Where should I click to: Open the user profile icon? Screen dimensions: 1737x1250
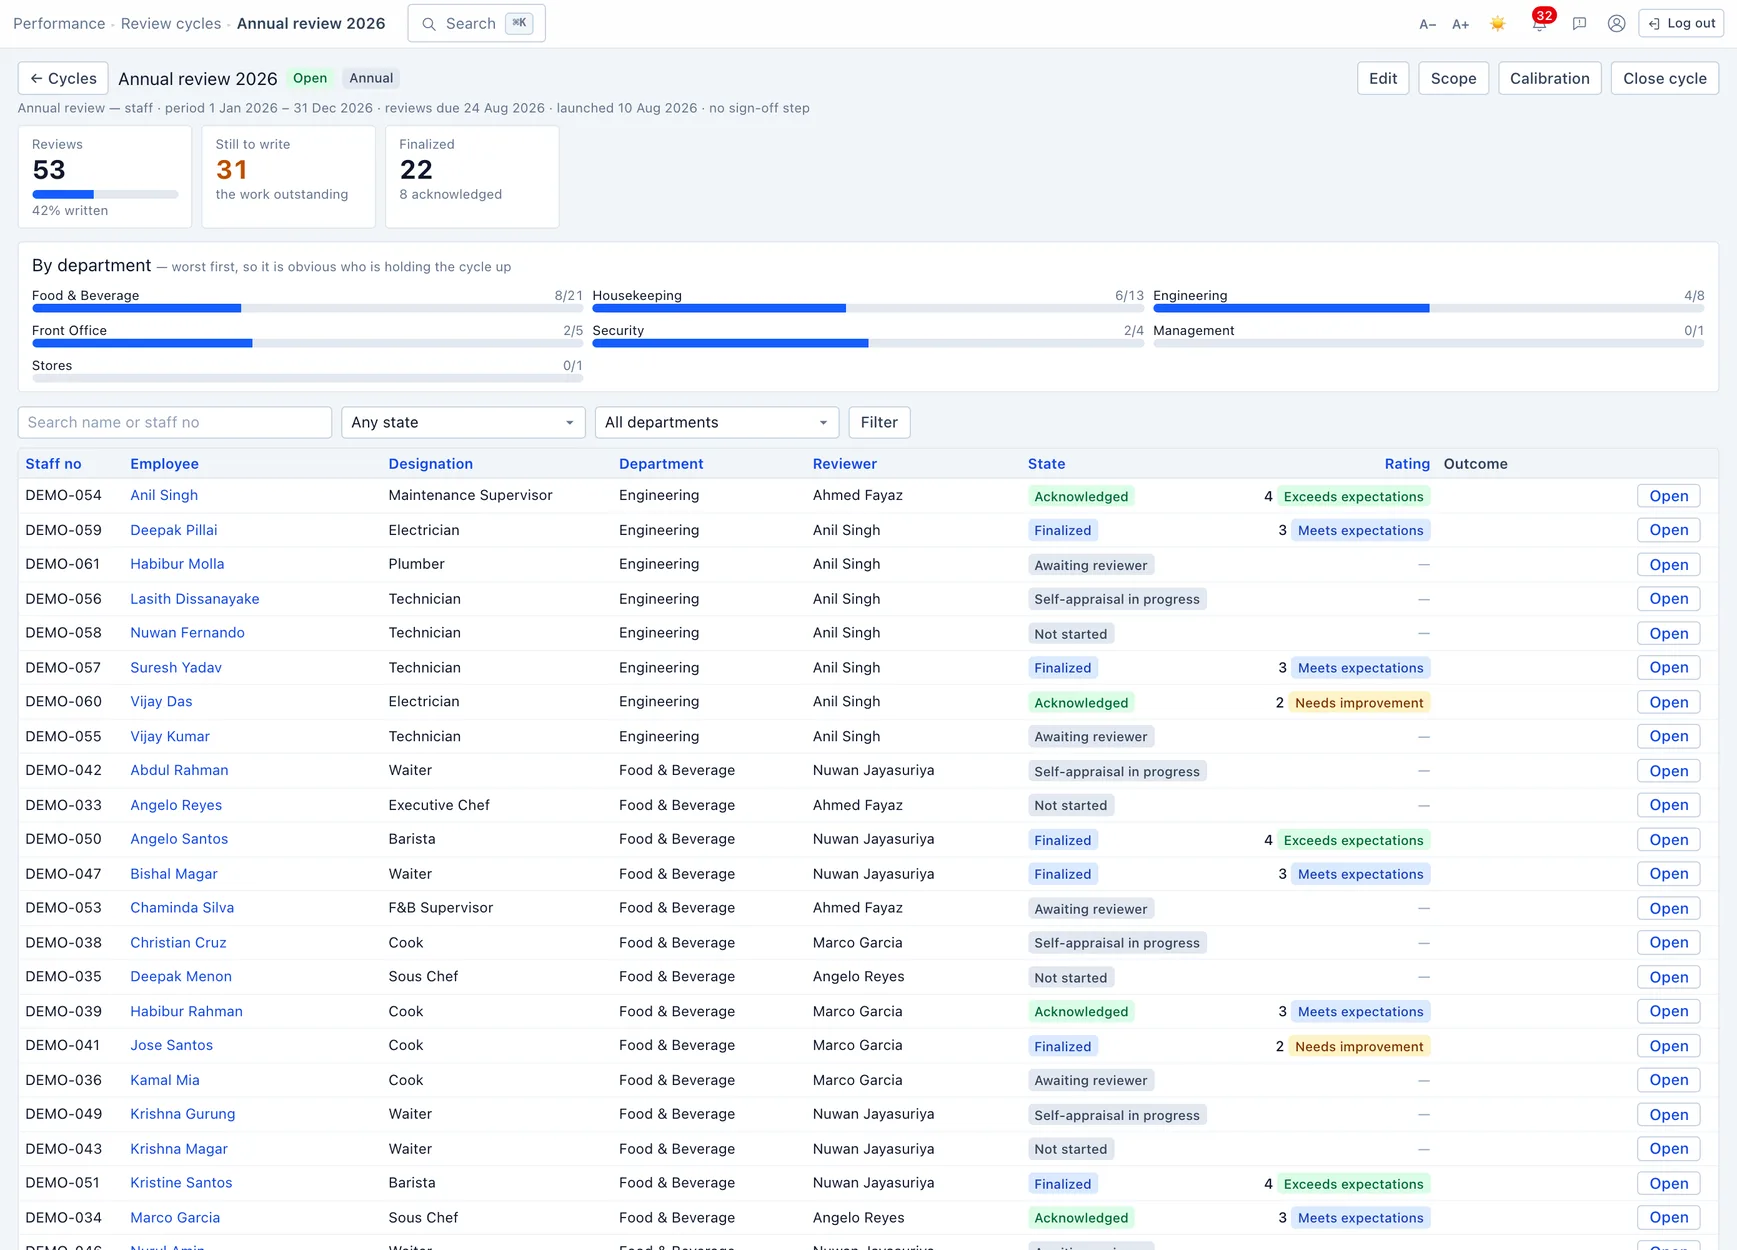tap(1616, 24)
